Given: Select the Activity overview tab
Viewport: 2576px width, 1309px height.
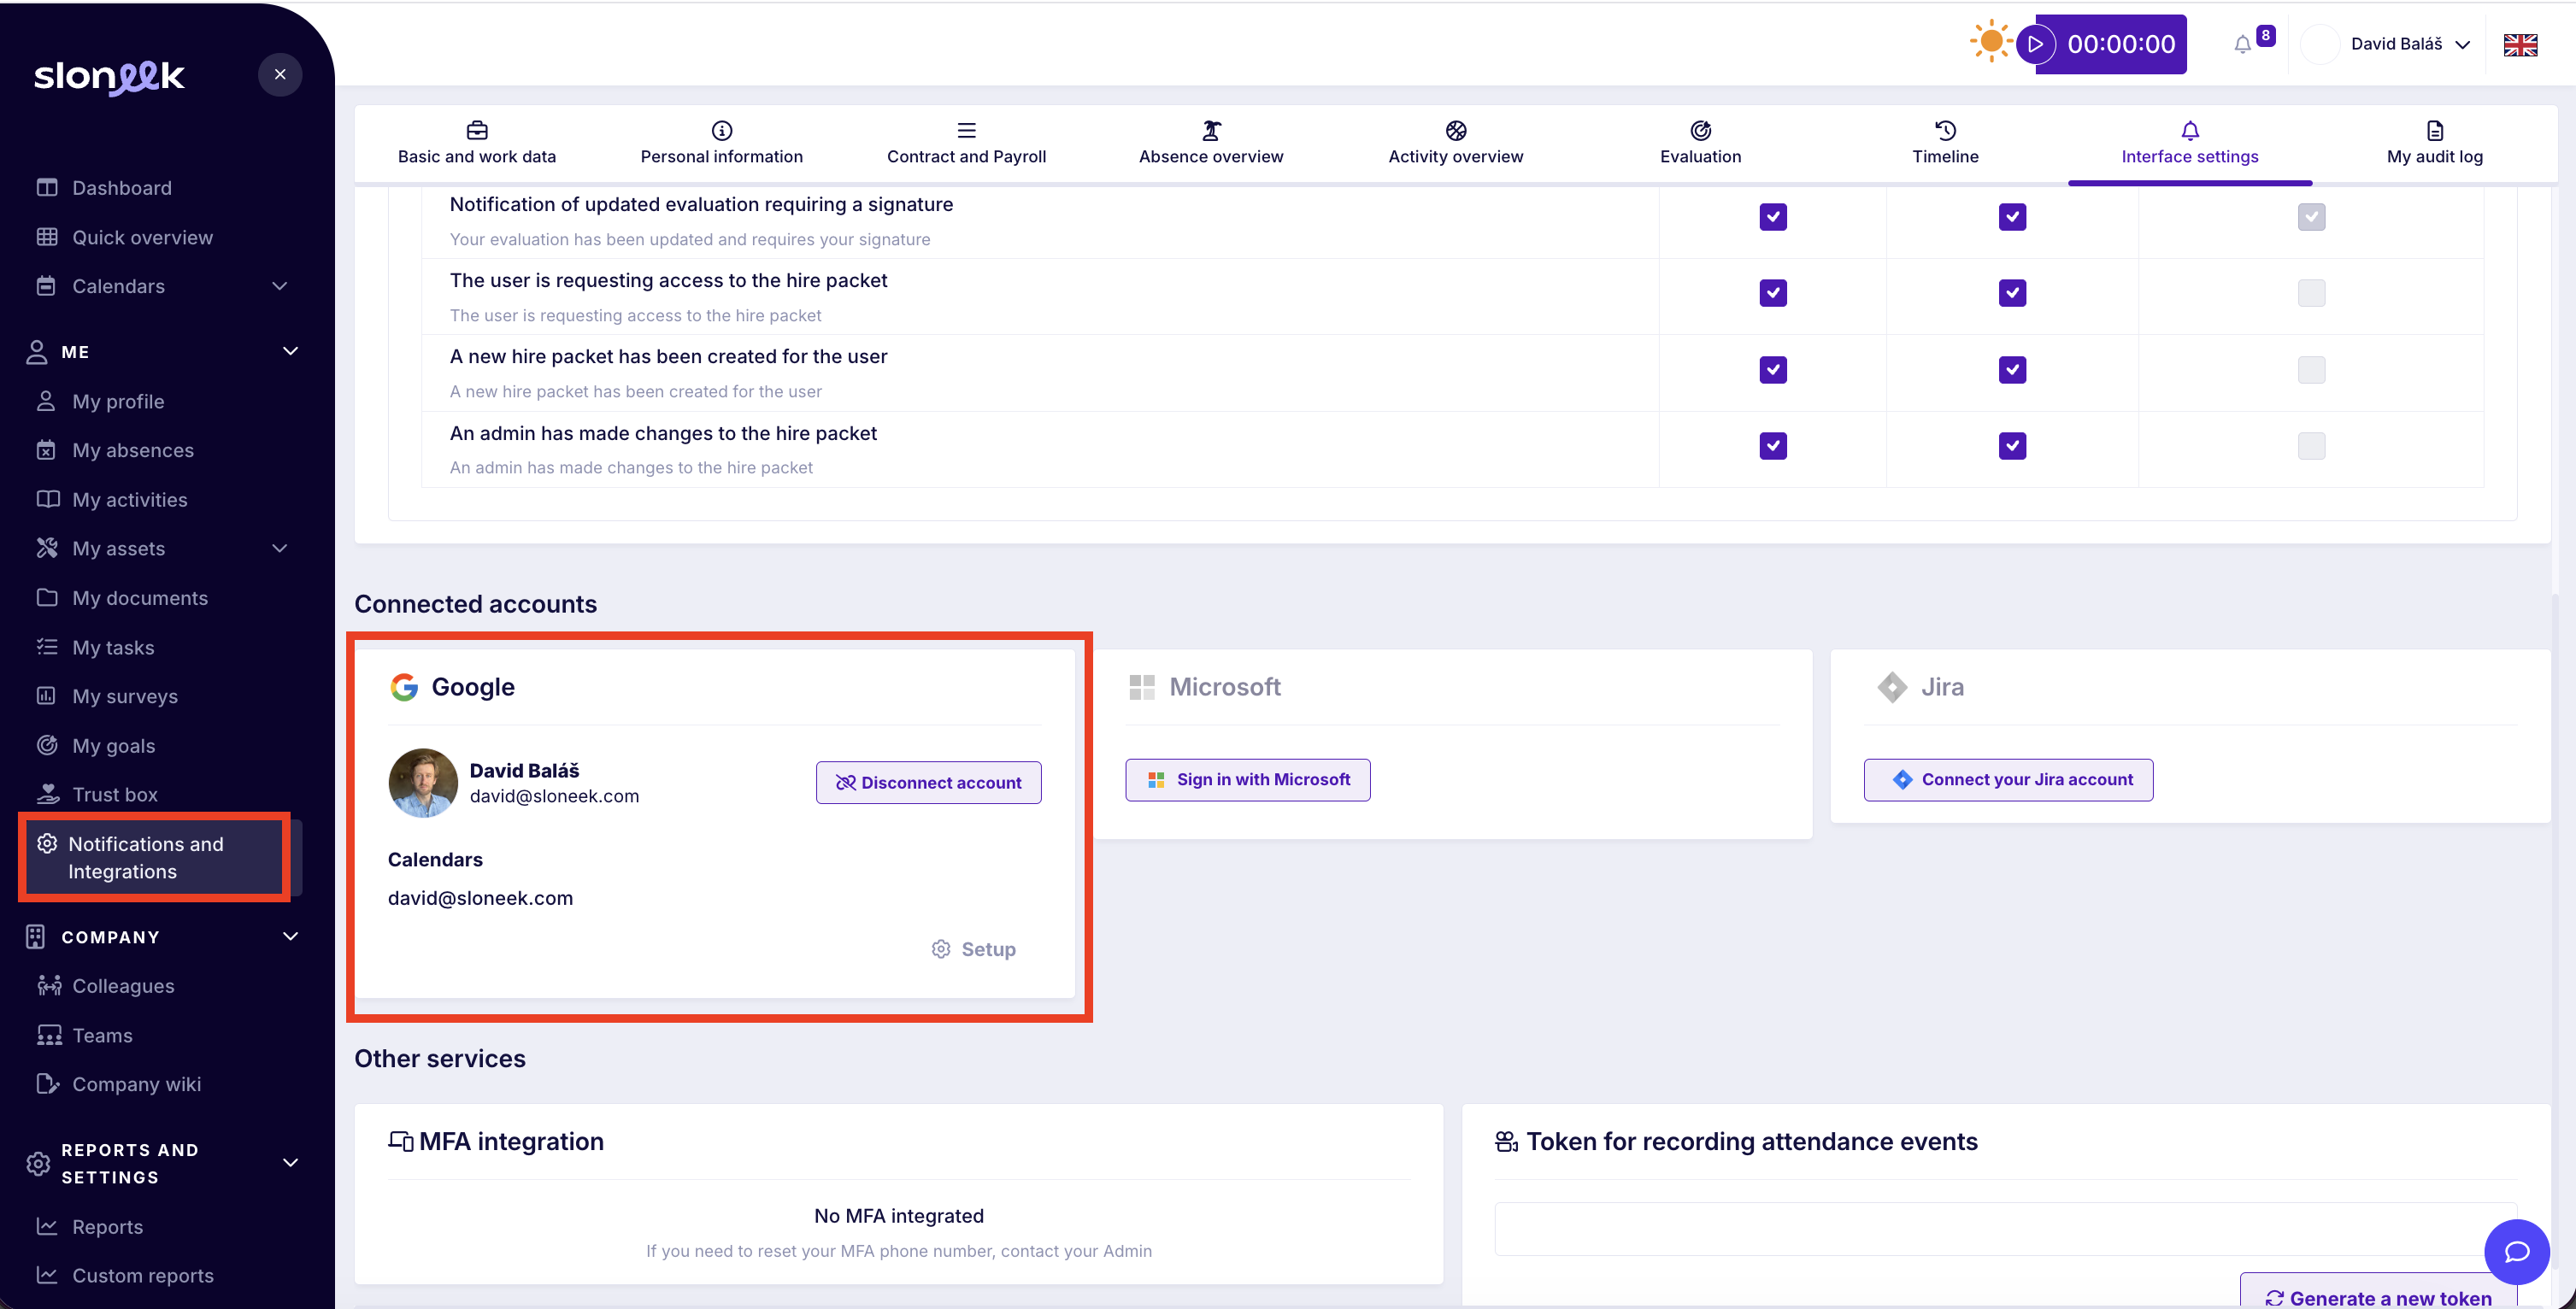Looking at the screenshot, I should pyautogui.click(x=1456, y=144).
